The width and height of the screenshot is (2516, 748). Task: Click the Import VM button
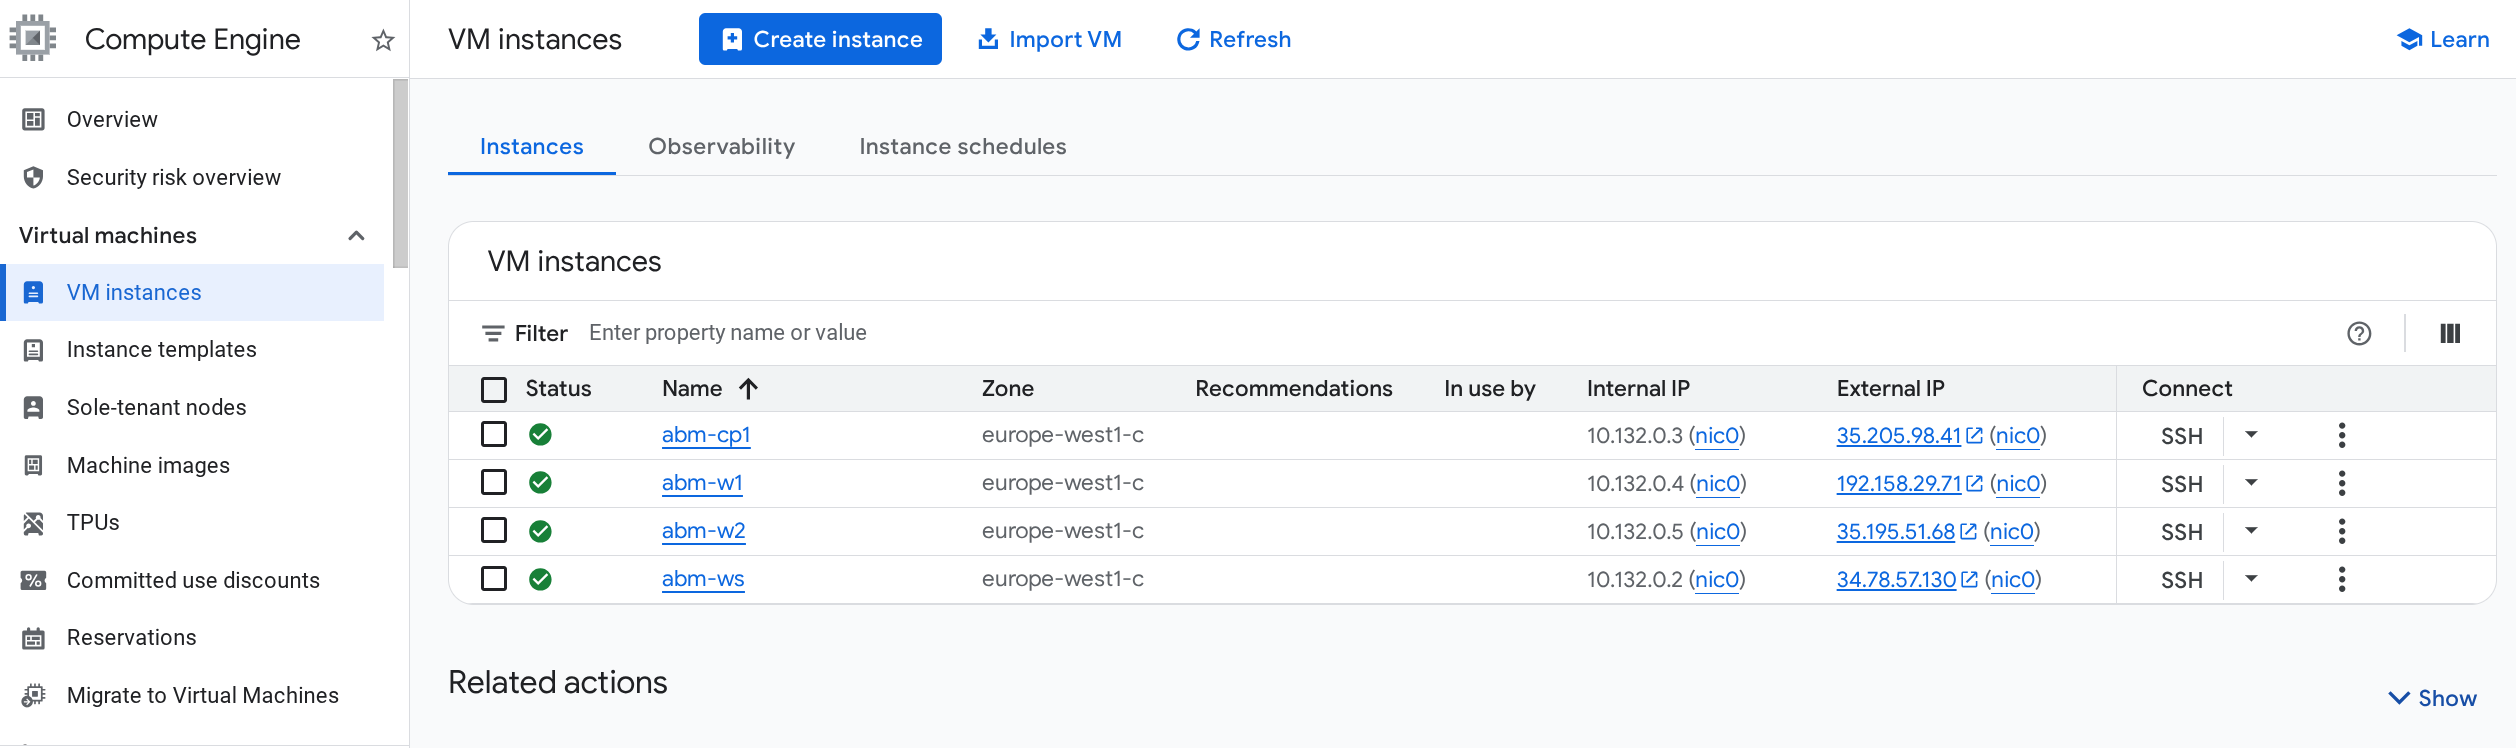pyautogui.click(x=1050, y=39)
